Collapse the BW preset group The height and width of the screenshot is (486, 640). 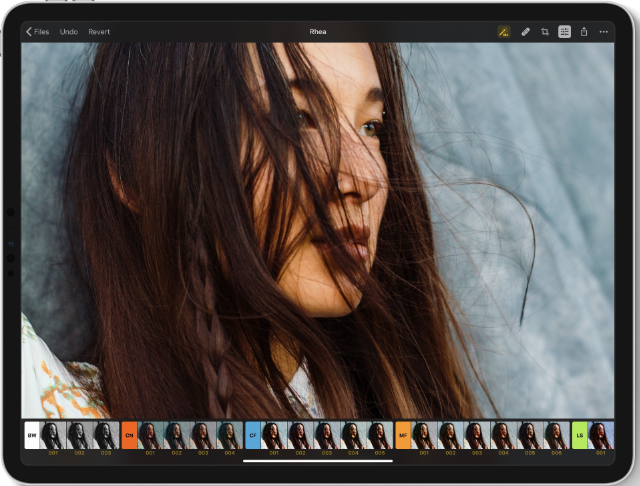(32, 435)
